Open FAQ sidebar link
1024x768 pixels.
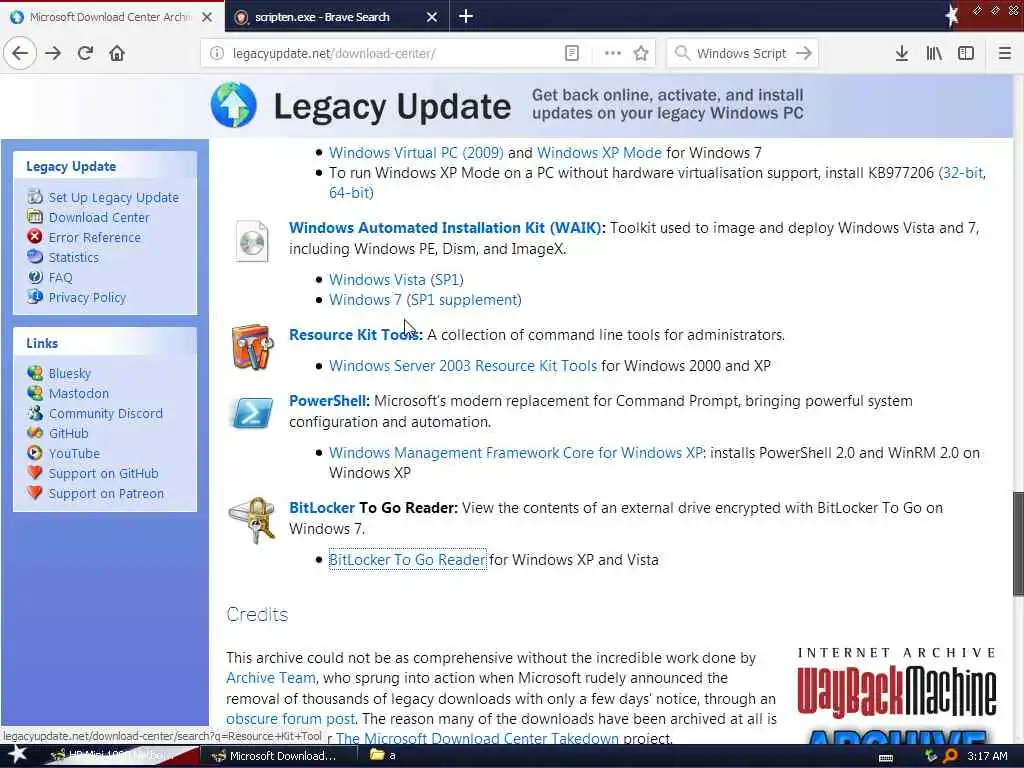click(x=61, y=278)
